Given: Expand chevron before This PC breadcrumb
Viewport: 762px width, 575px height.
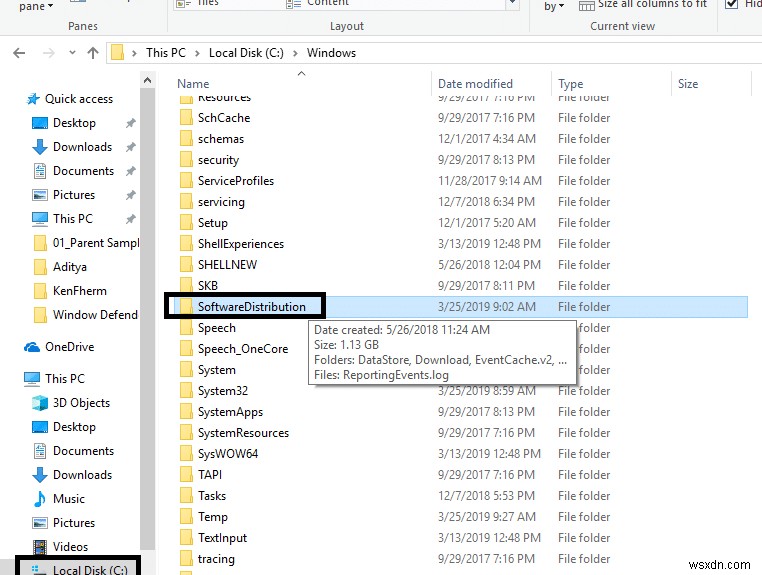Looking at the screenshot, I should (x=134, y=53).
